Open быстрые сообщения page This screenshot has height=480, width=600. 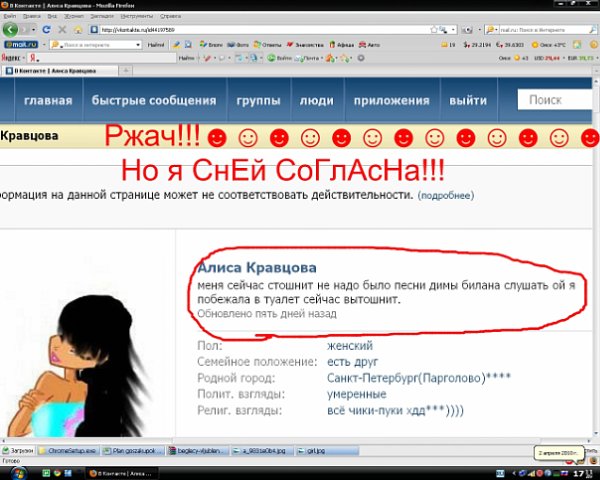(x=154, y=101)
